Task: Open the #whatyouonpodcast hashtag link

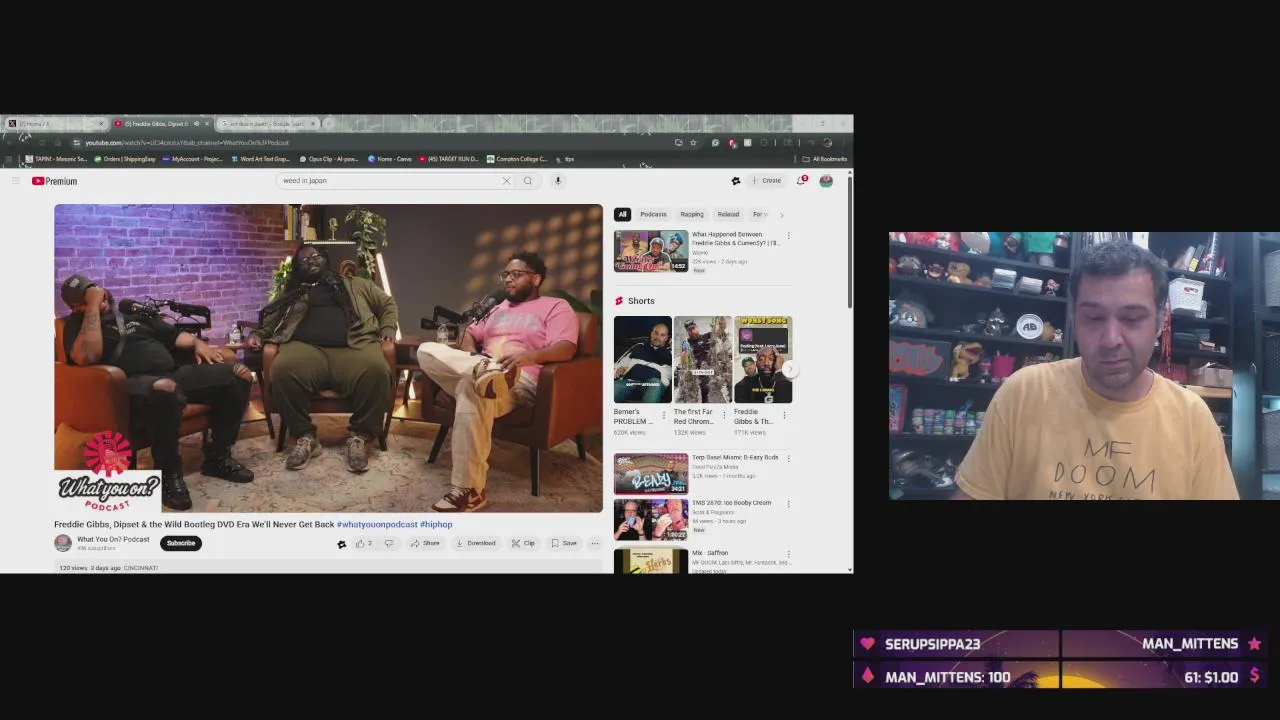Action: point(377,524)
